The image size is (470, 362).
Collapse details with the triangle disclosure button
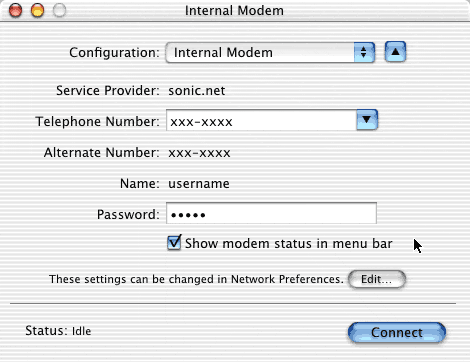395,52
